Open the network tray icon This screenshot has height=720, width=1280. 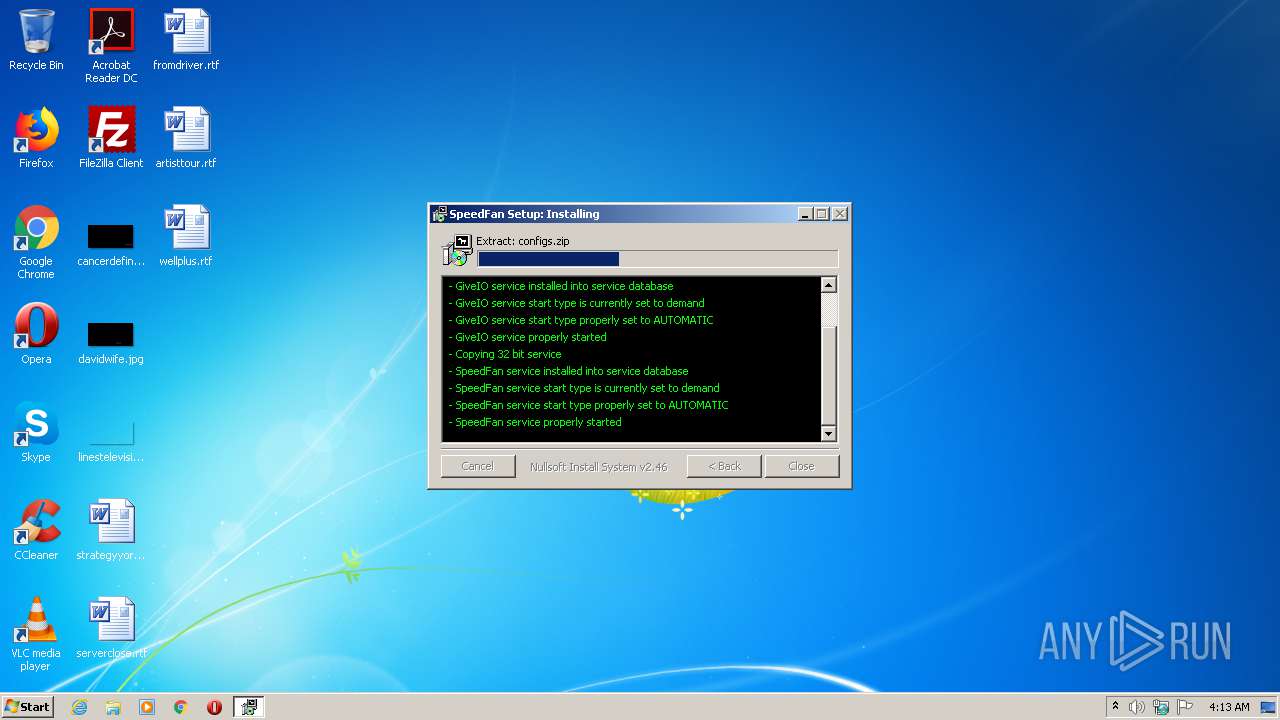click(x=1161, y=707)
